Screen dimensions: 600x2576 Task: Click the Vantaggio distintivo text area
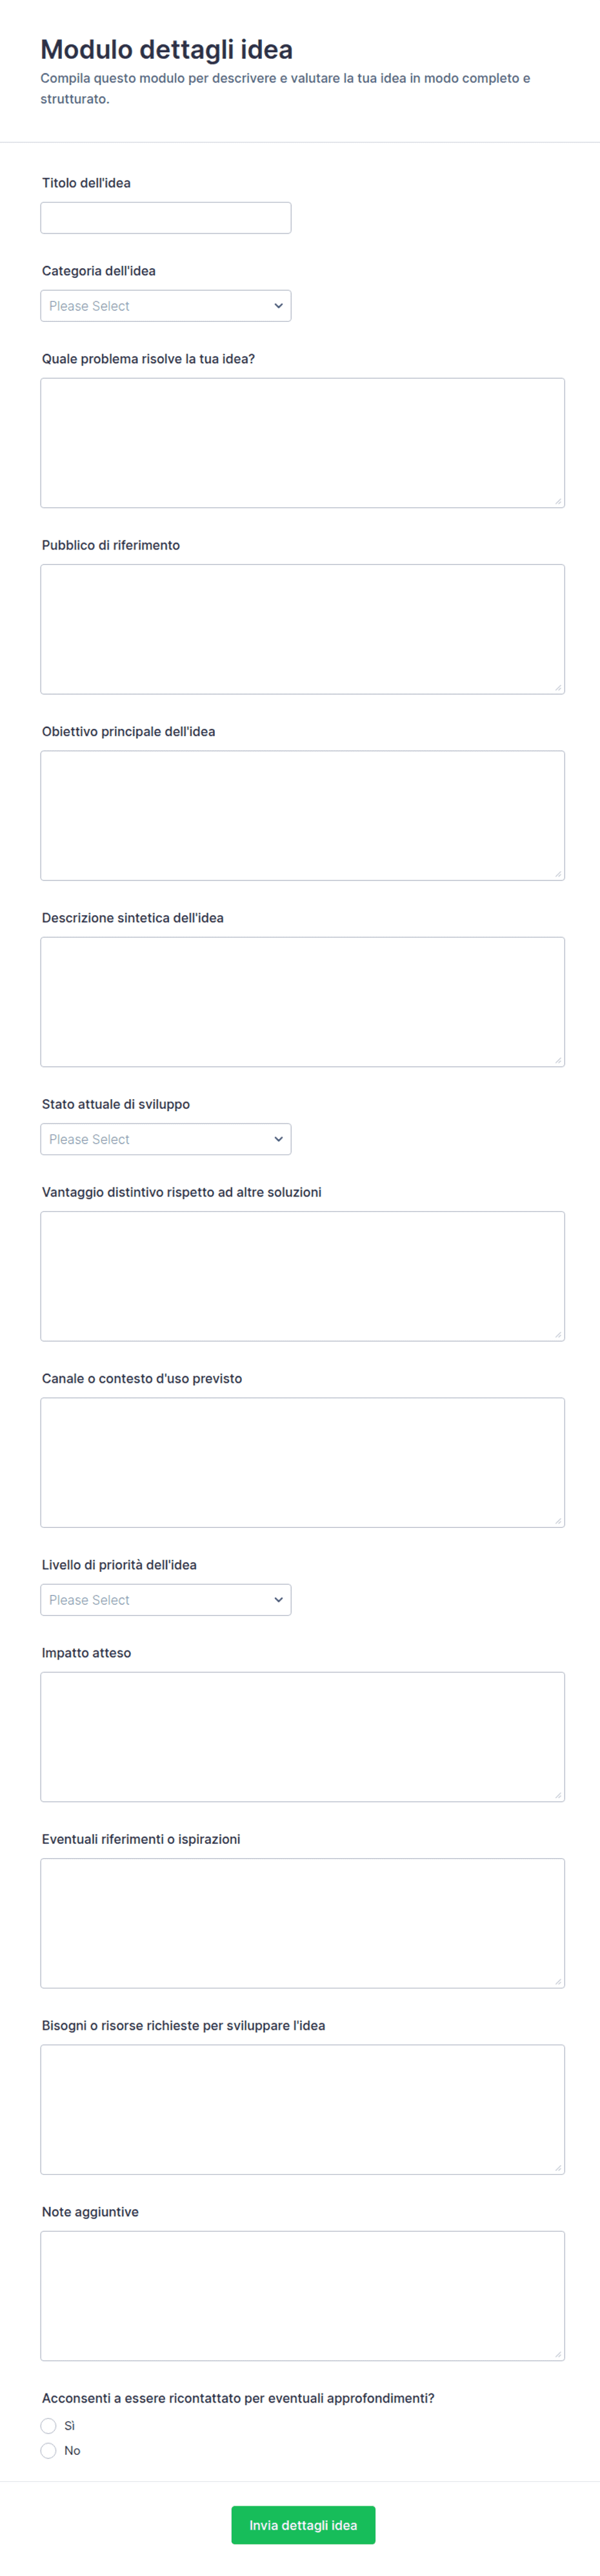(x=303, y=1276)
